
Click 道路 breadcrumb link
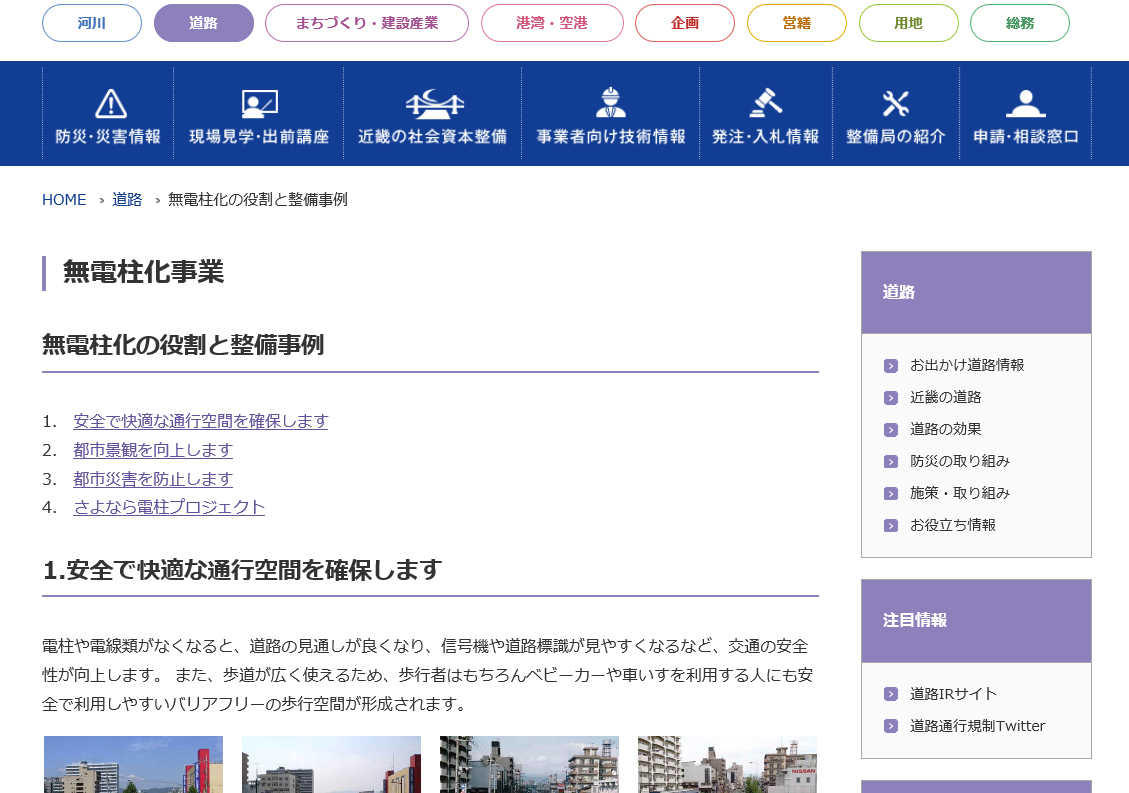tap(127, 200)
